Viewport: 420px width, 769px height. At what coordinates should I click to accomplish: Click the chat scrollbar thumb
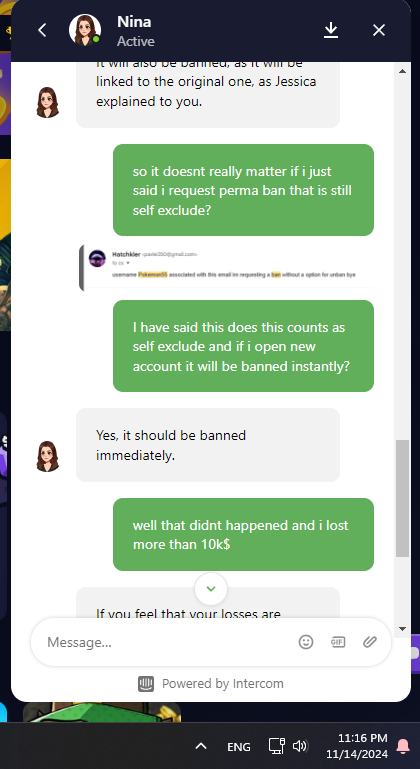point(402,498)
